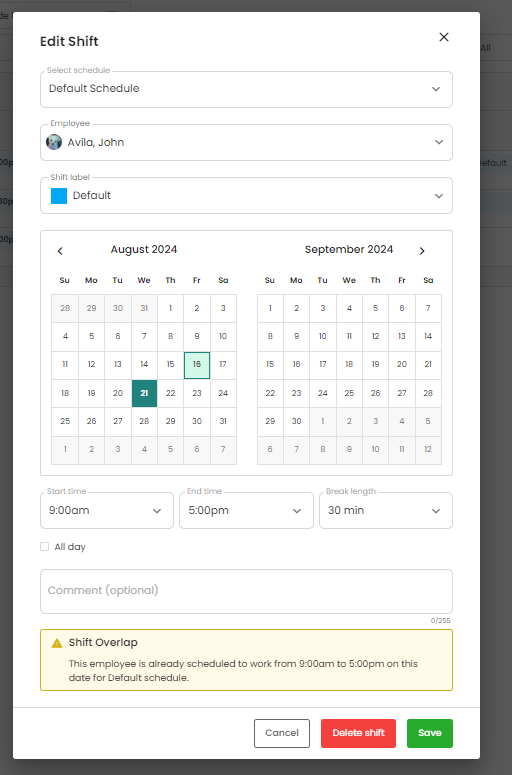
Task: Click the Comment optional text field
Action: pos(246,592)
